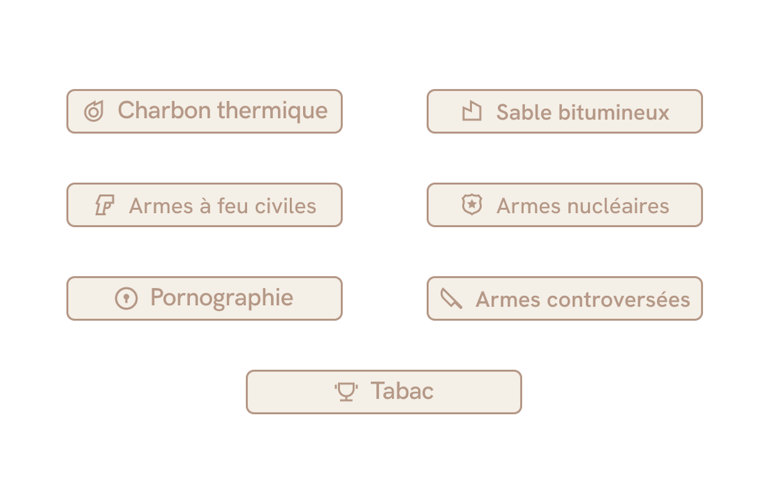Click the Tabac text label

coord(402,391)
